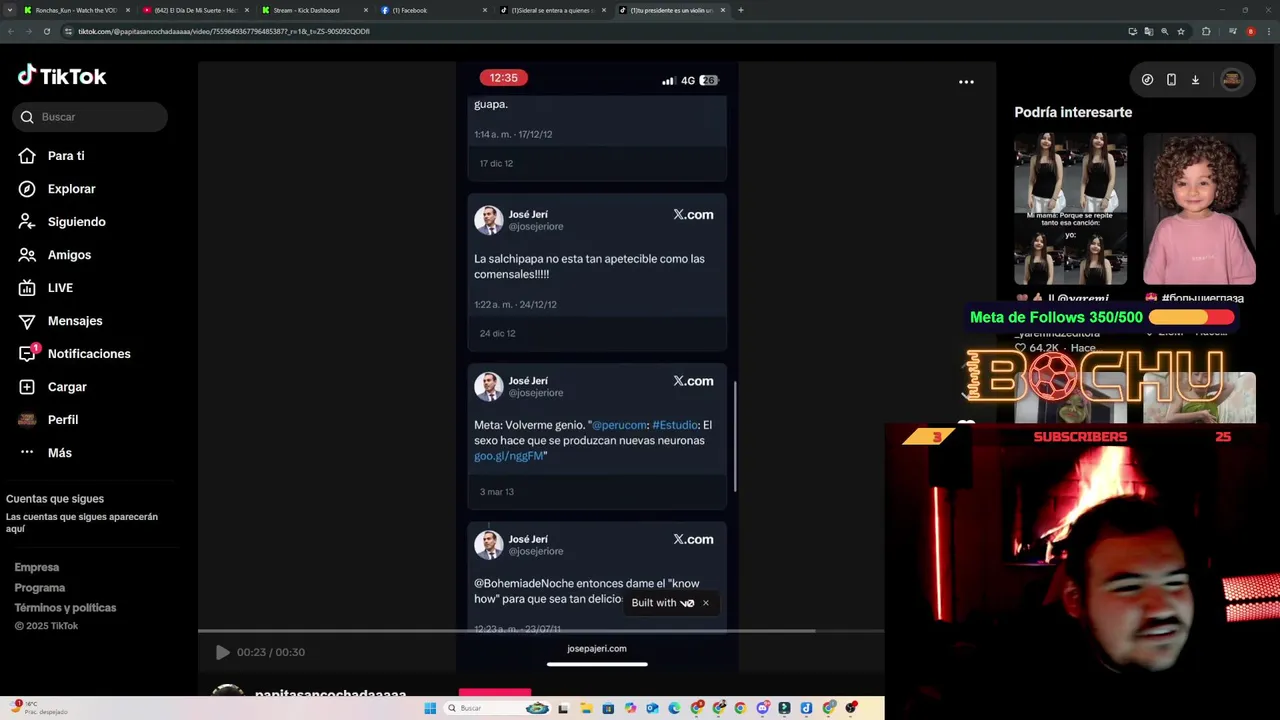
Task: Open Microsoft Edge from the taskbar
Action: coord(674,708)
